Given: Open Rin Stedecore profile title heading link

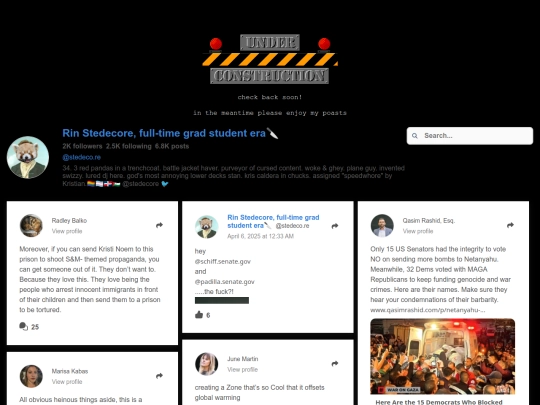Looking at the screenshot, I should 164,133.
